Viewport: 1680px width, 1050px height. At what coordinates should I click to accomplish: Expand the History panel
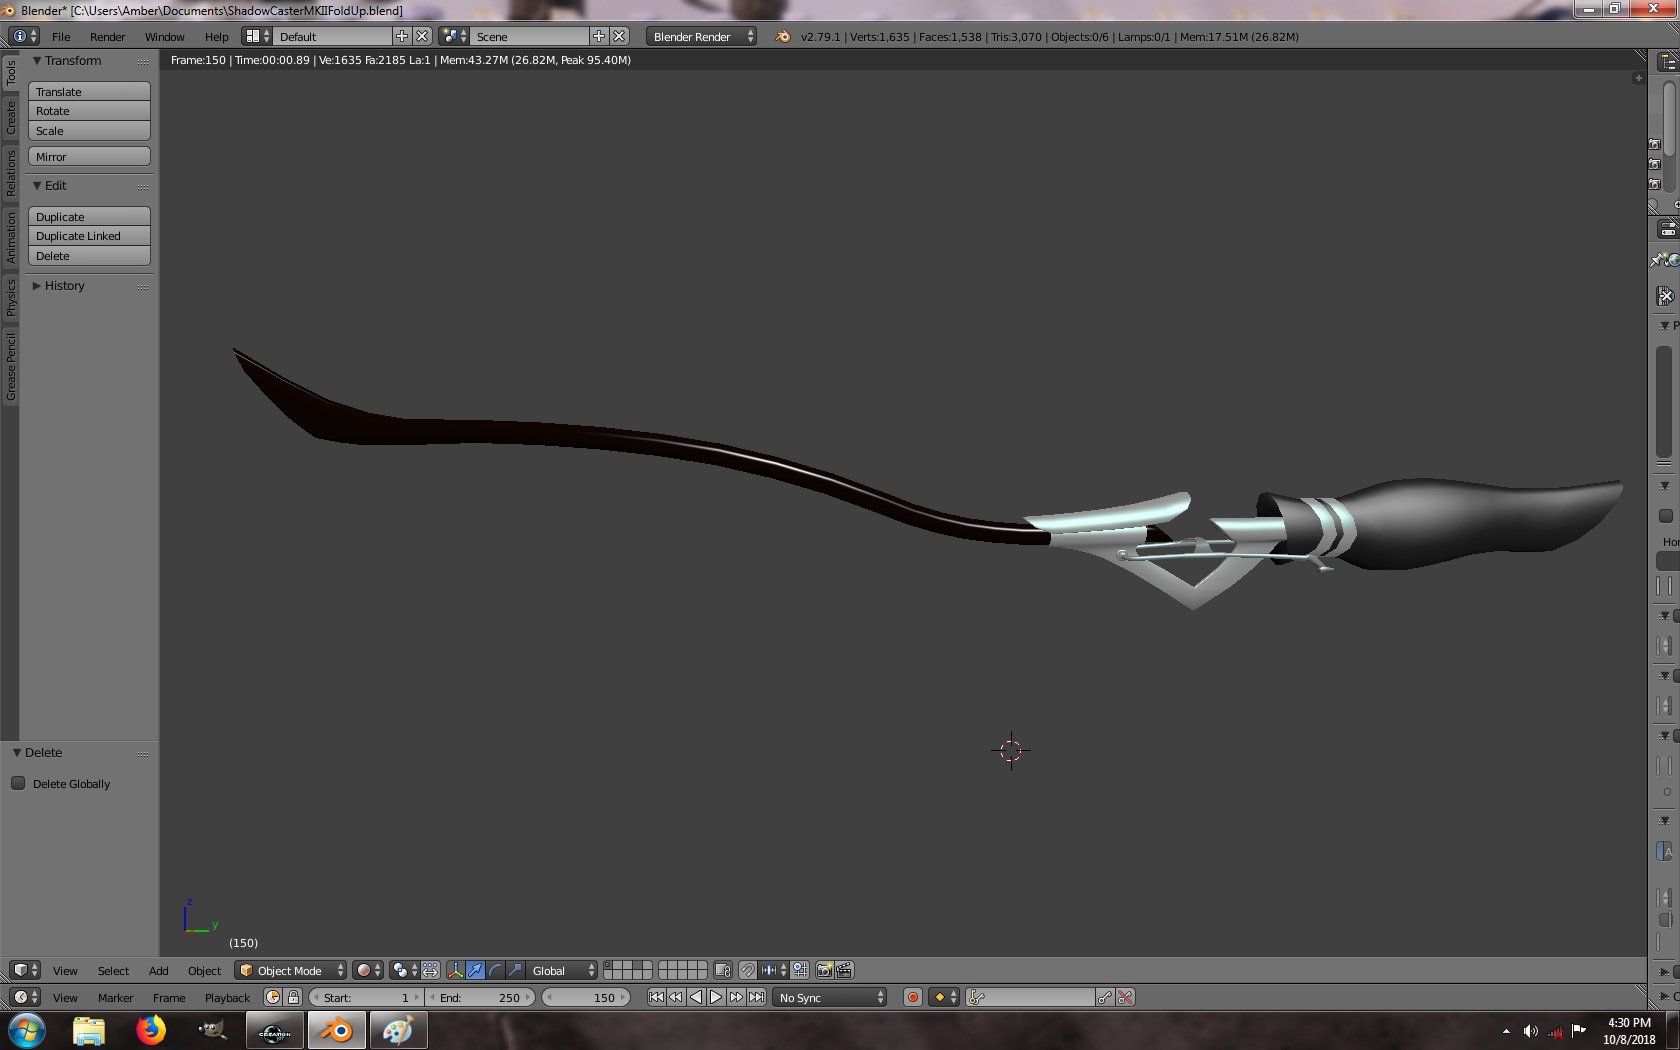(x=37, y=286)
